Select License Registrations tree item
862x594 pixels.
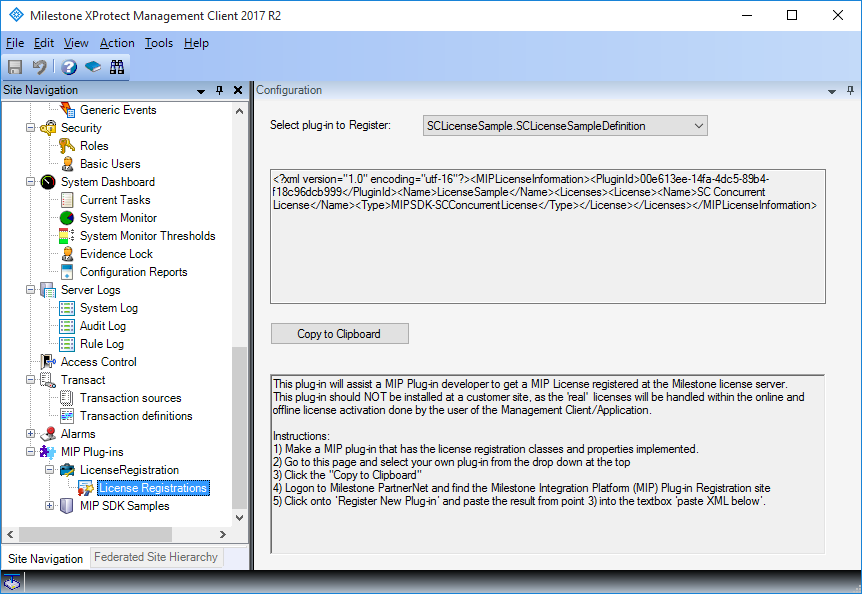tap(153, 488)
